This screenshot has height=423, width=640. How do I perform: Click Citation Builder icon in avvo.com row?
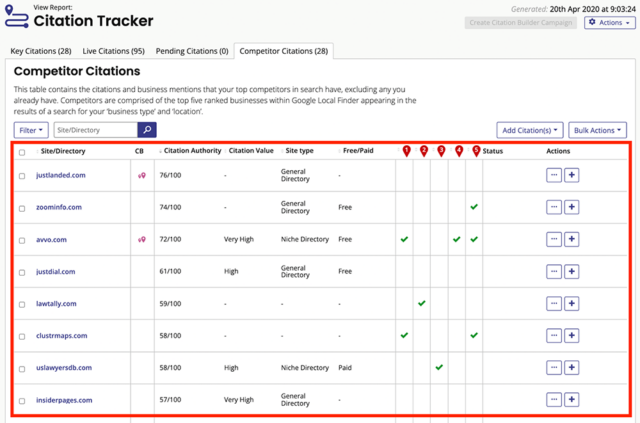point(142,240)
